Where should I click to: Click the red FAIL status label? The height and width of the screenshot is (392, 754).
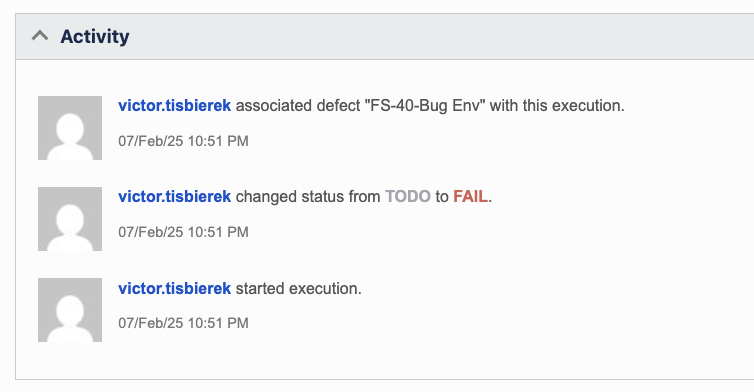pos(470,196)
